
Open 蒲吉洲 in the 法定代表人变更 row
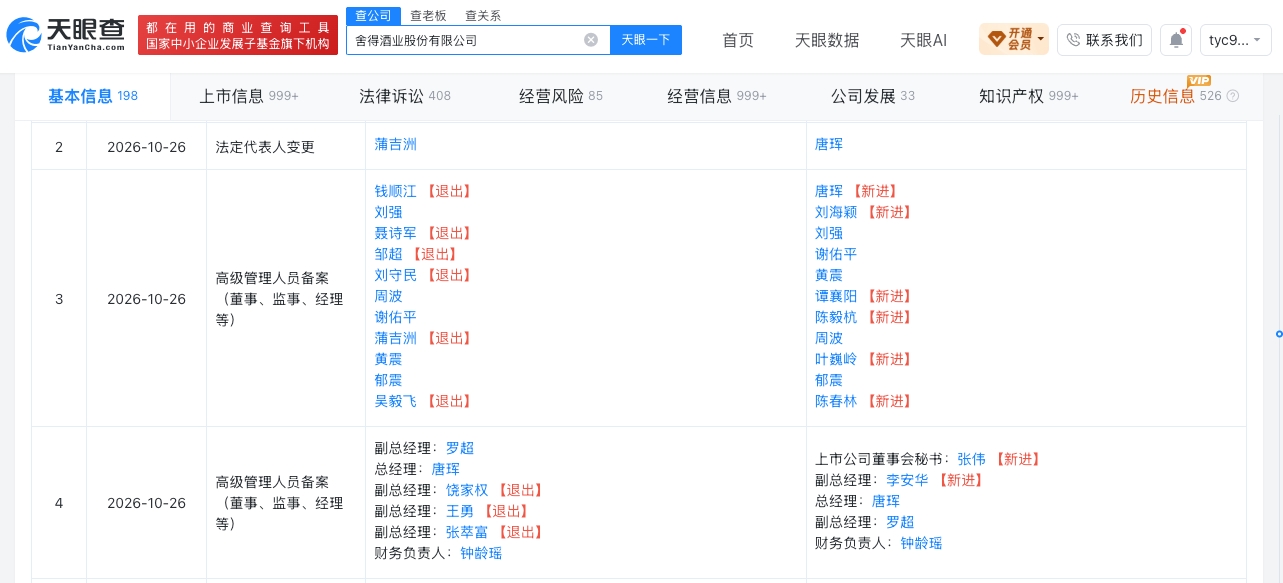point(396,144)
